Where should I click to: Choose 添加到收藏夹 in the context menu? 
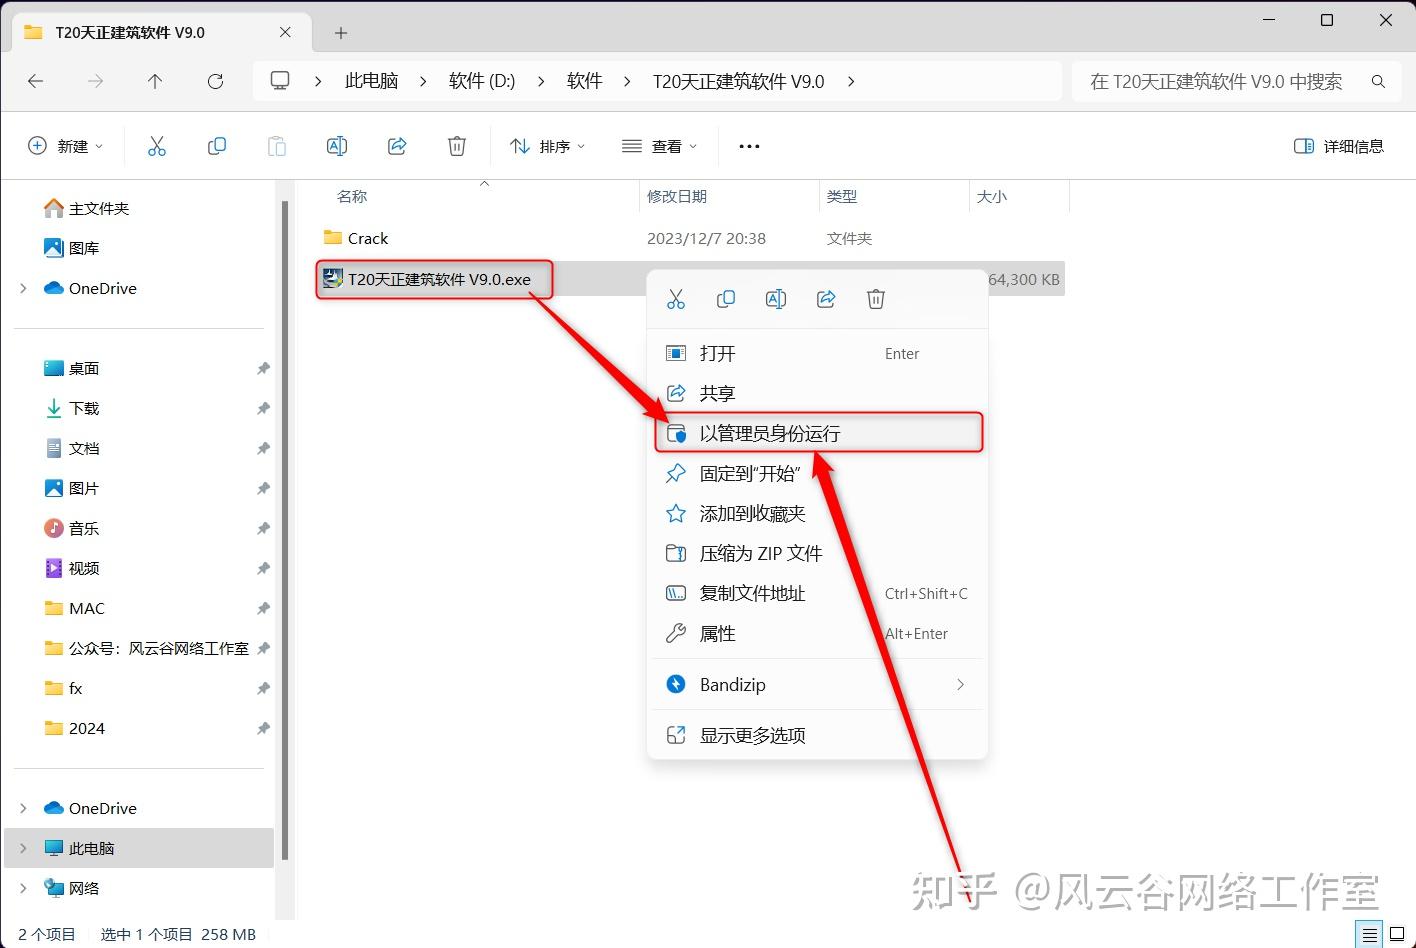click(818, 513)
